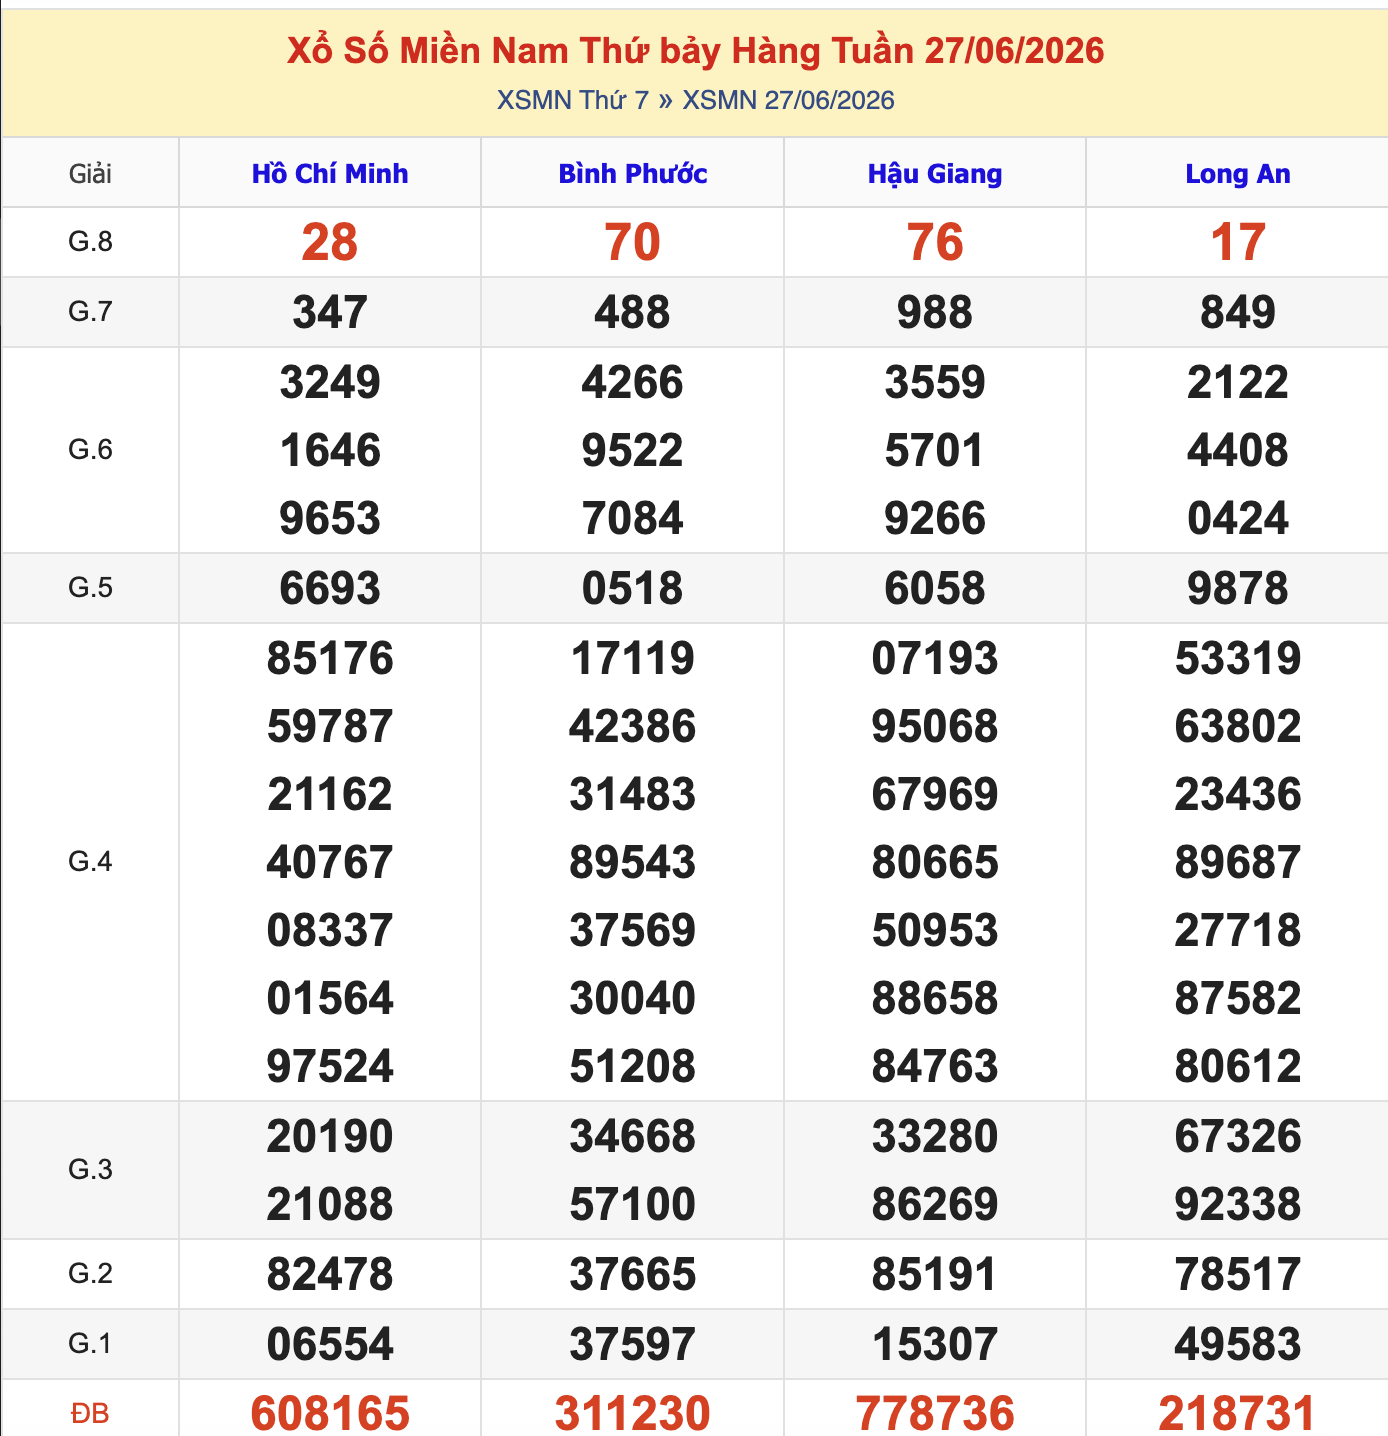Click the G.8 row label

point(90,242)
